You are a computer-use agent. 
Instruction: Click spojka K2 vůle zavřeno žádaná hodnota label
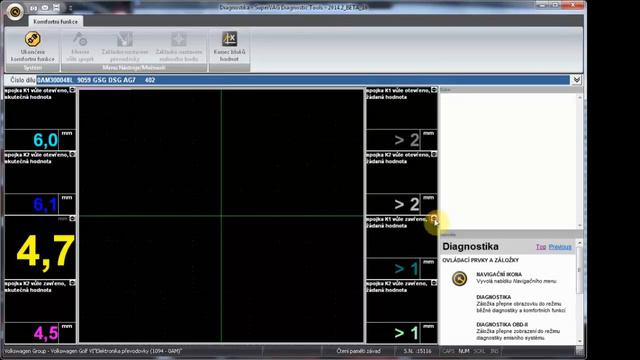pyautogui.click(x=398, y=287)
